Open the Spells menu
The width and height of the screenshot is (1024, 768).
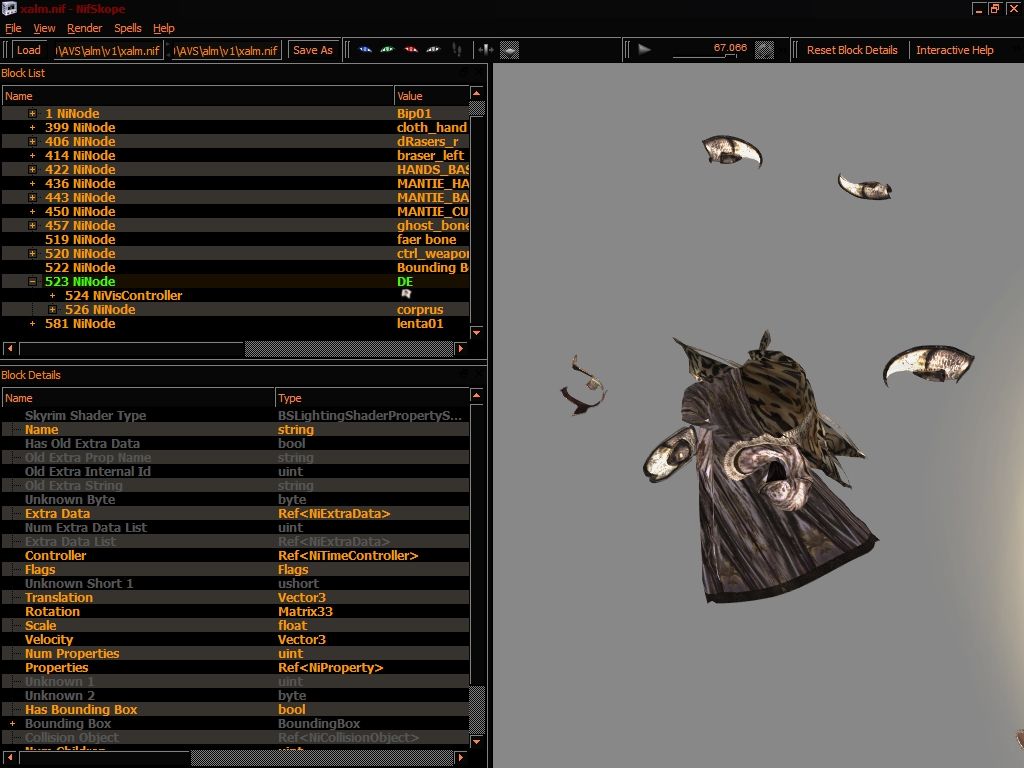[128, 28]
